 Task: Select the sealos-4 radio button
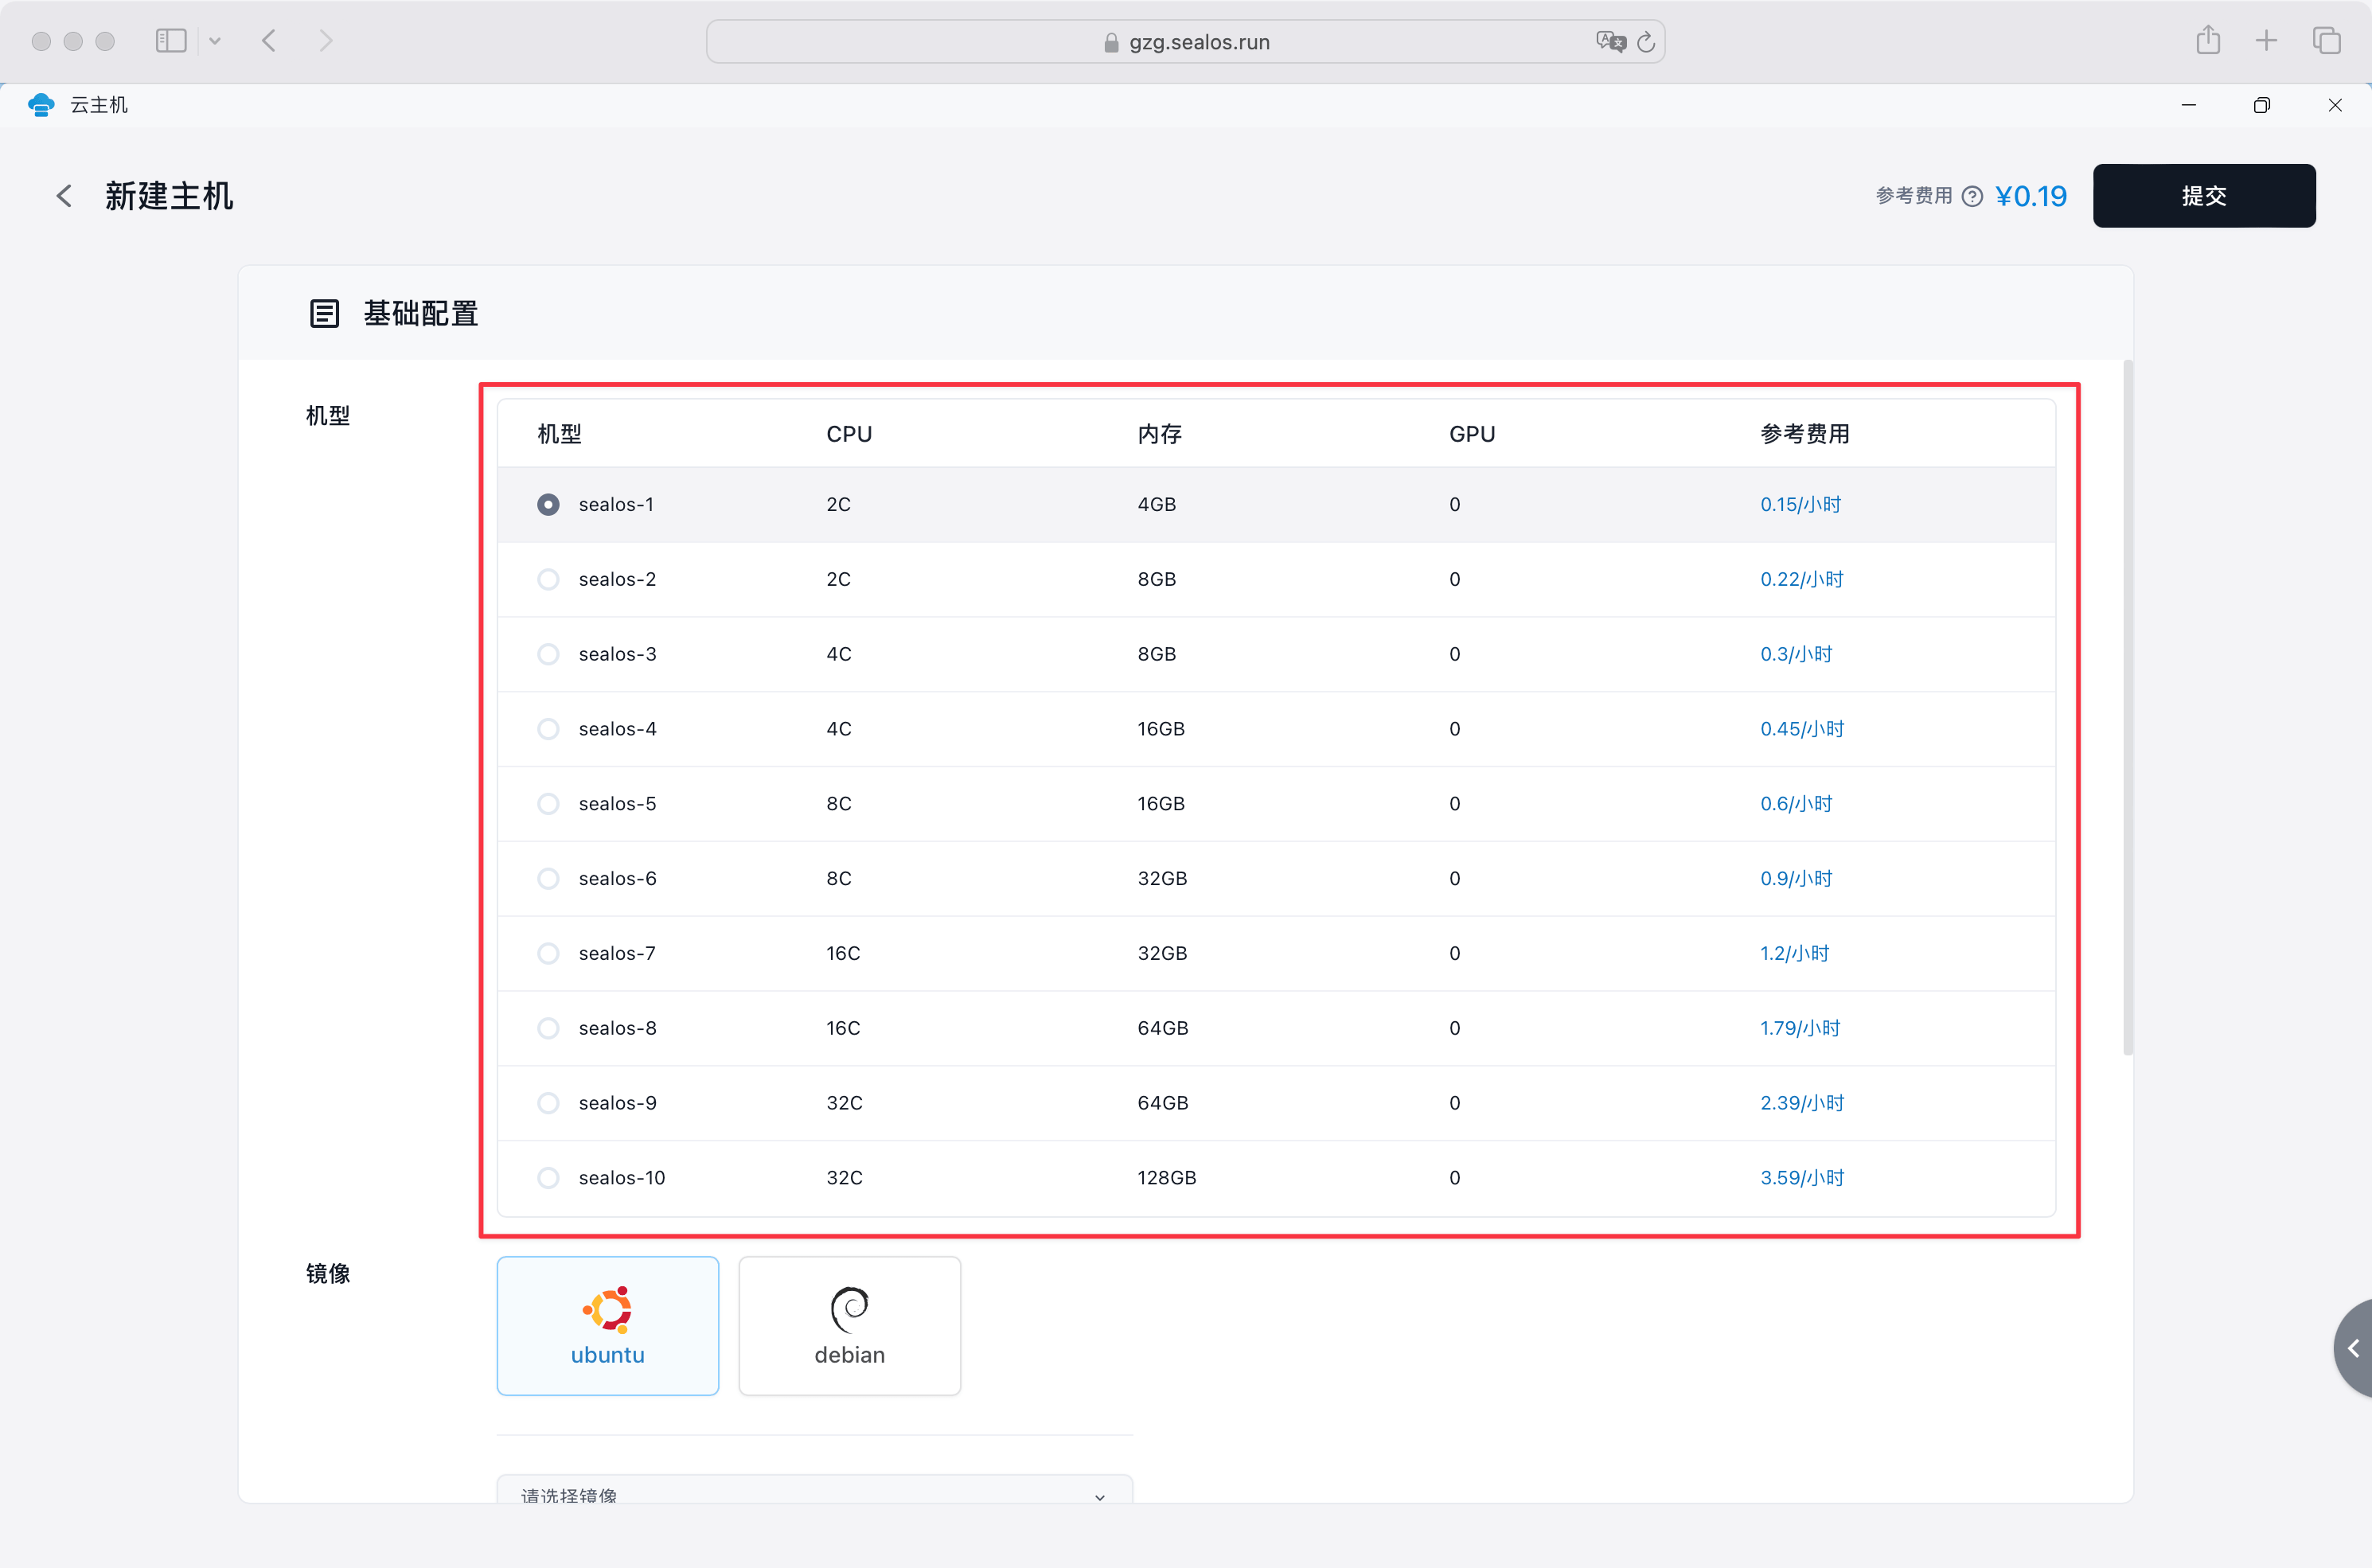click(x=548, y=729)
